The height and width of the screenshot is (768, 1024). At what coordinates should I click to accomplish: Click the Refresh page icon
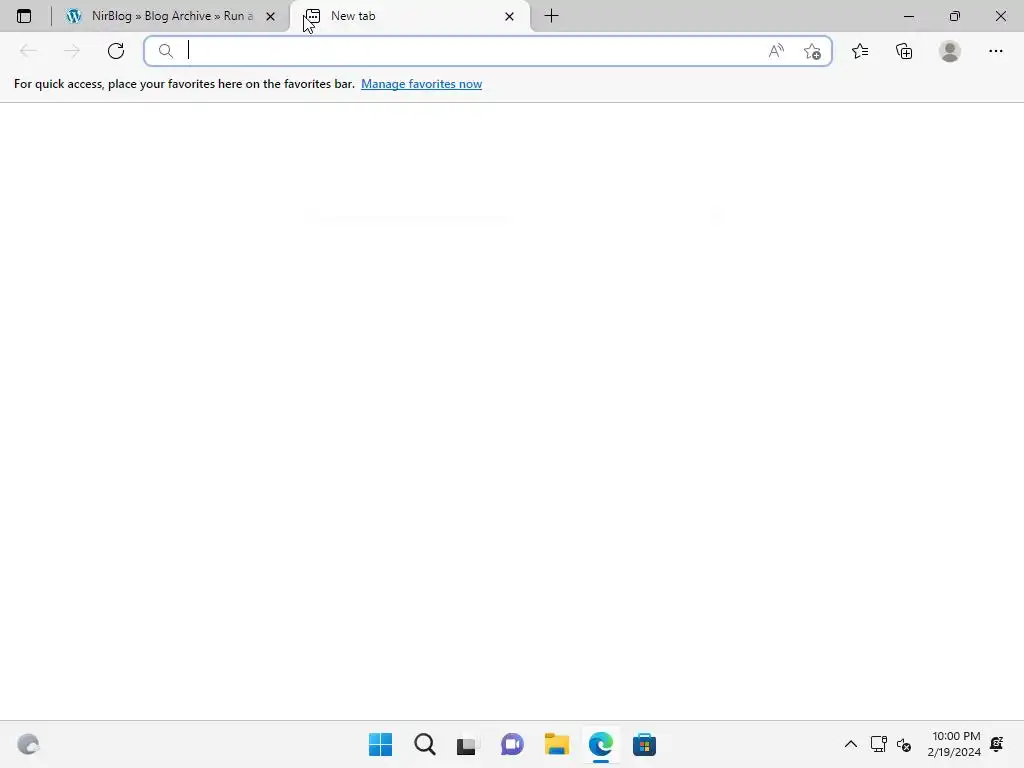click(116, 51)
